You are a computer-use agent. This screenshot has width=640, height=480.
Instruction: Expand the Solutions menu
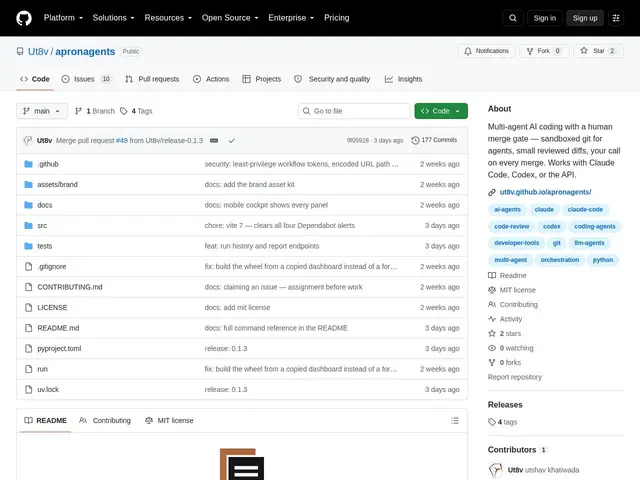point(113,18)
